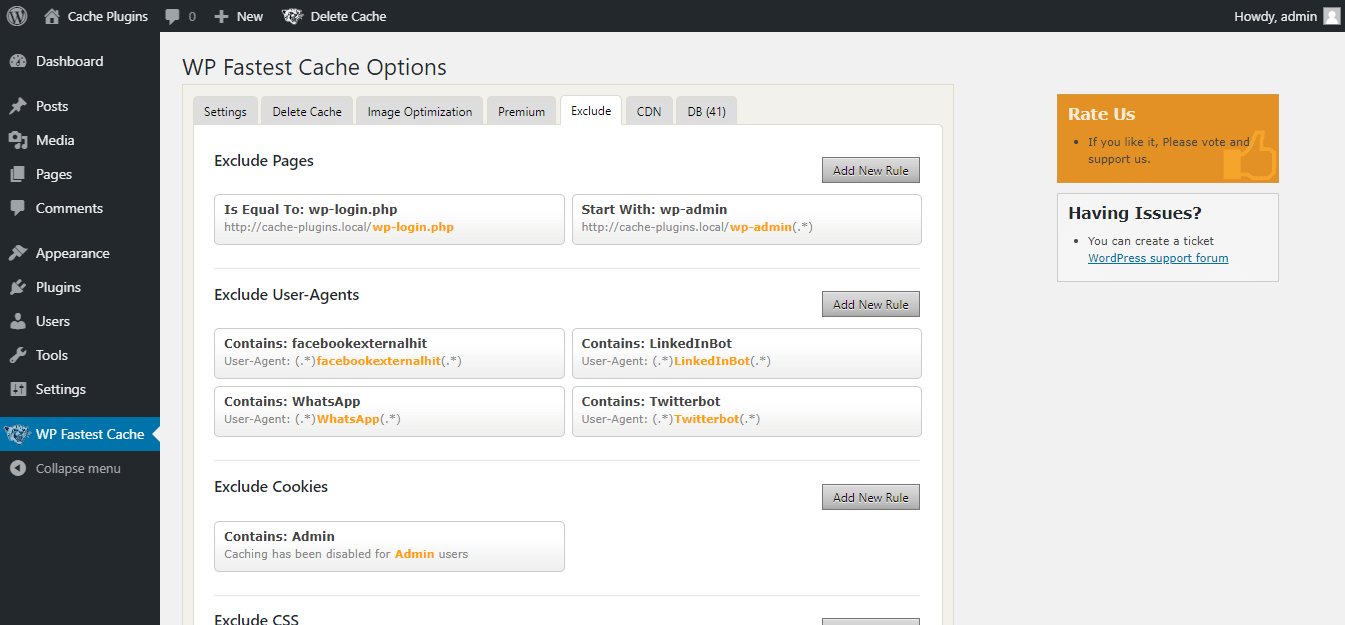
Task: Click the Pages icon in sidebar
Action: pos(18,174)
